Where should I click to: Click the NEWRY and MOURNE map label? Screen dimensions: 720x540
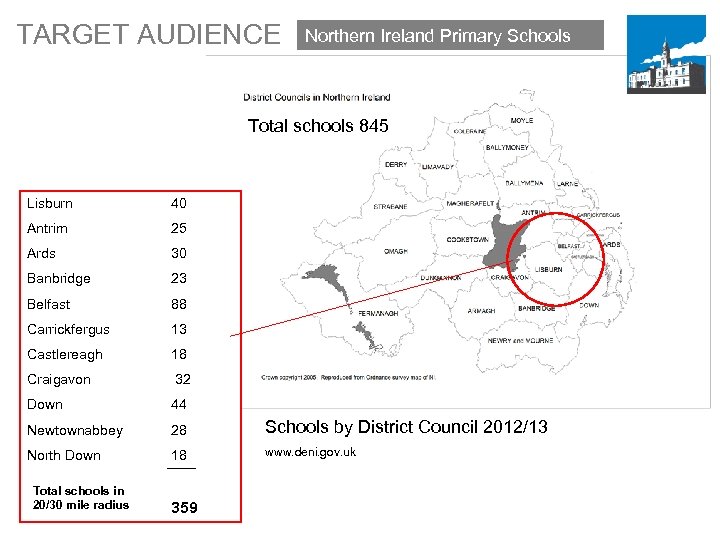point(520,341)
